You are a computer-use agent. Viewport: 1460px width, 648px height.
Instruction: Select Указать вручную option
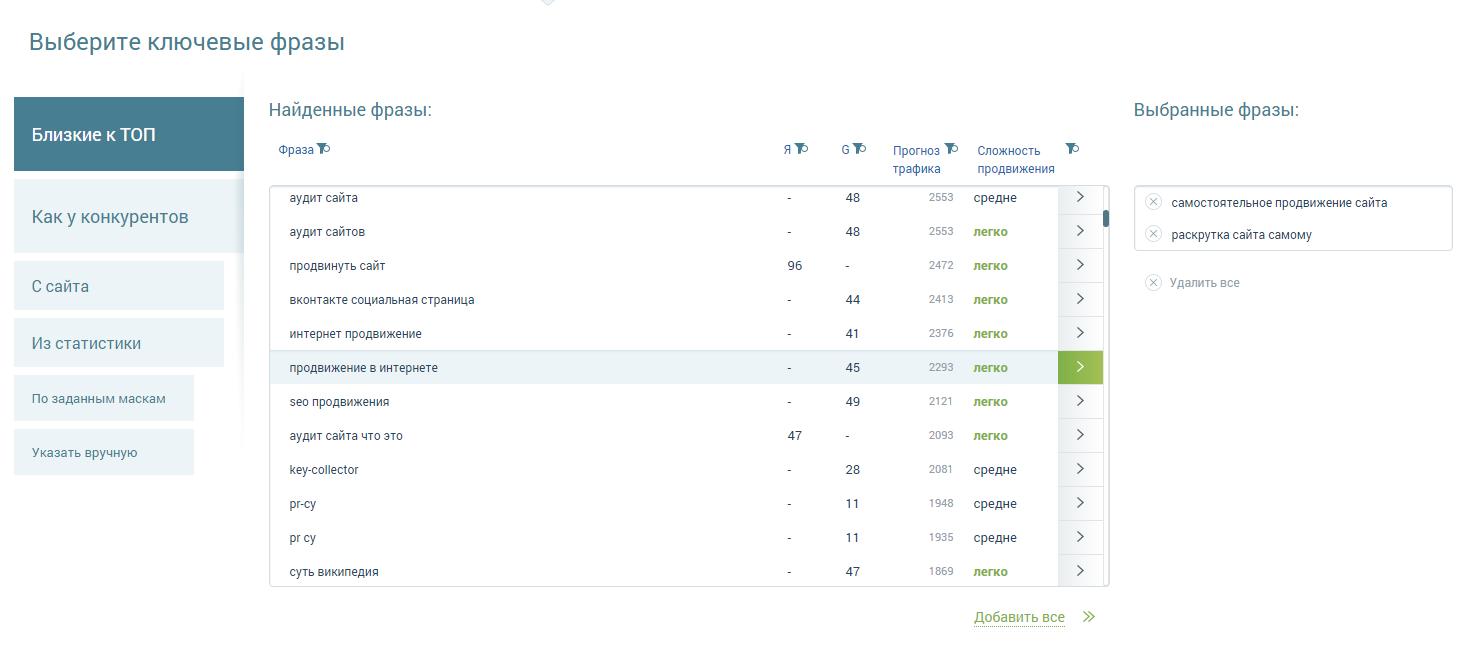[x=104, y=452]
